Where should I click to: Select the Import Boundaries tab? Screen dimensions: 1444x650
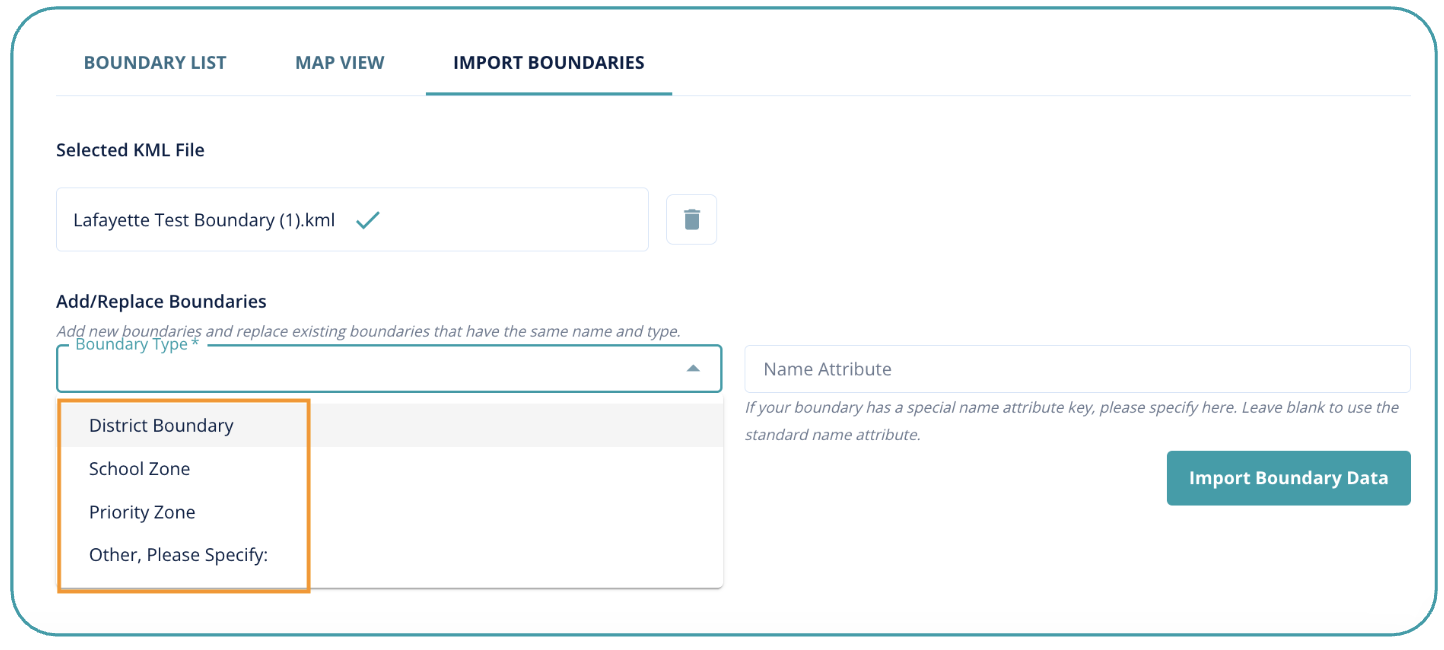click(548, 63)
